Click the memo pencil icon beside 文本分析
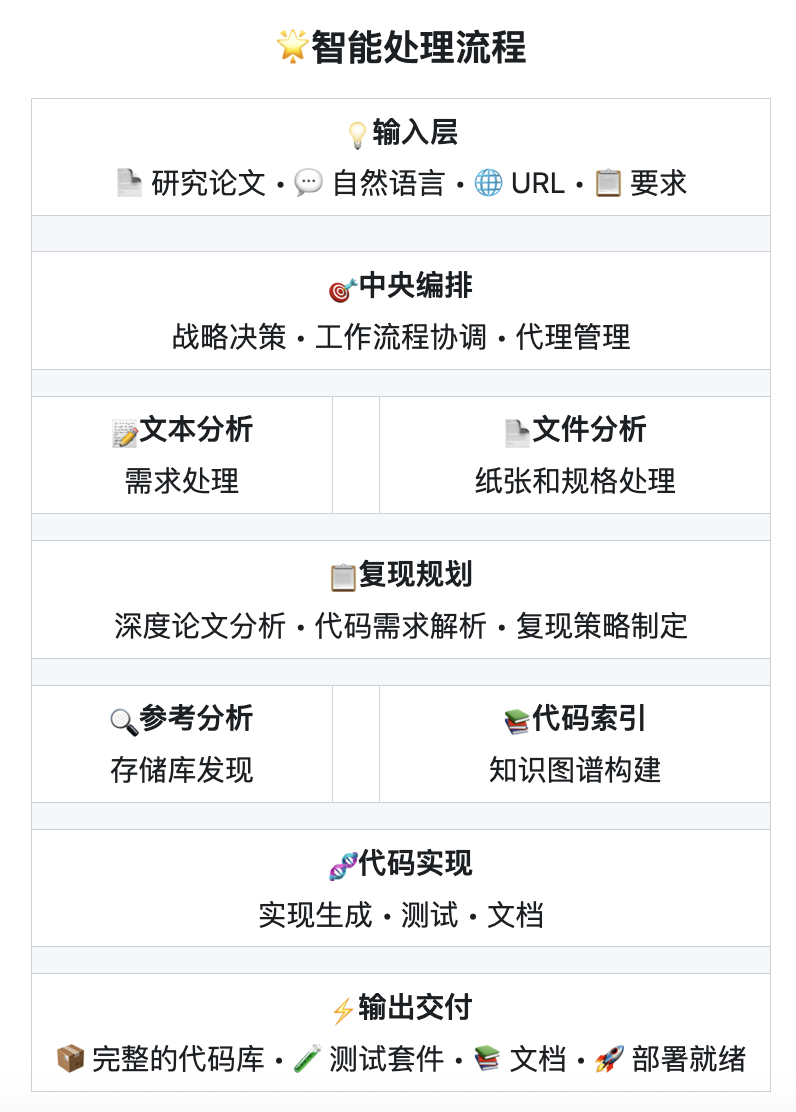The width and height of the screenshot is (796, 1112). [x=125, y=433]
